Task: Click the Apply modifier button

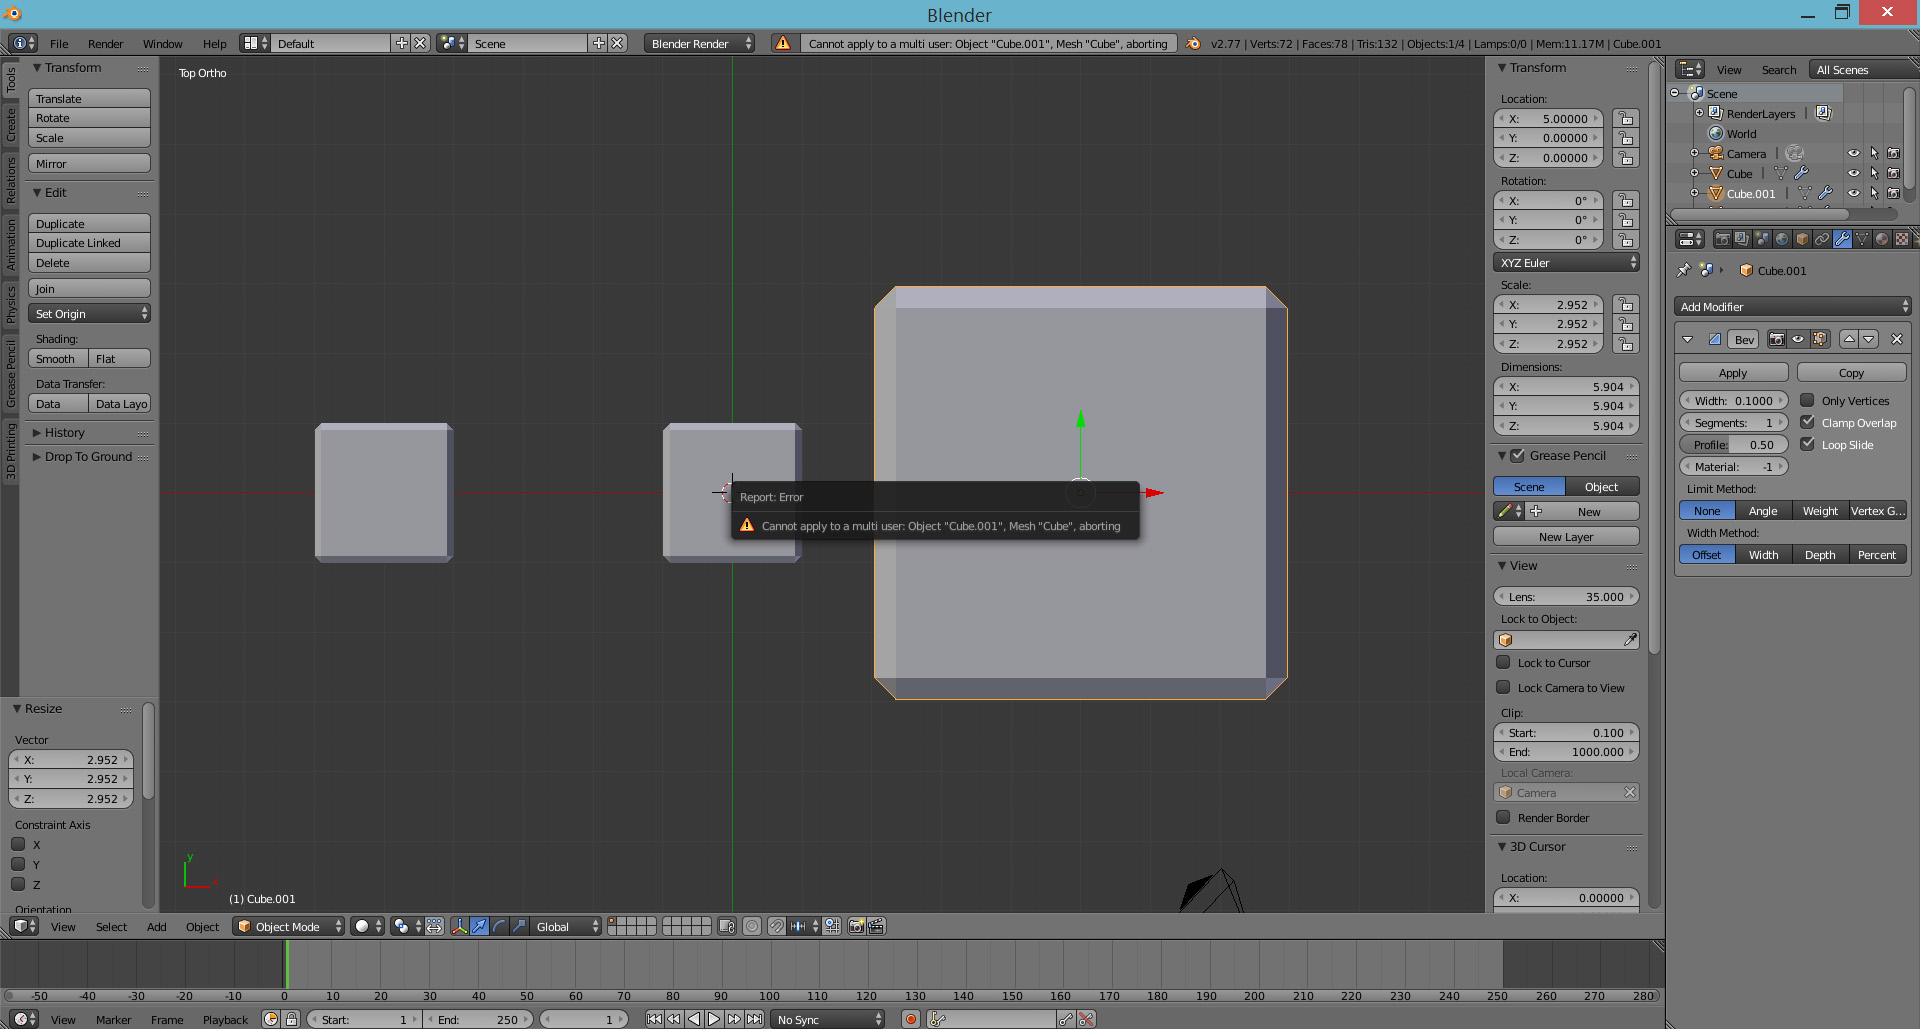Action: [x=1733, y=372]
